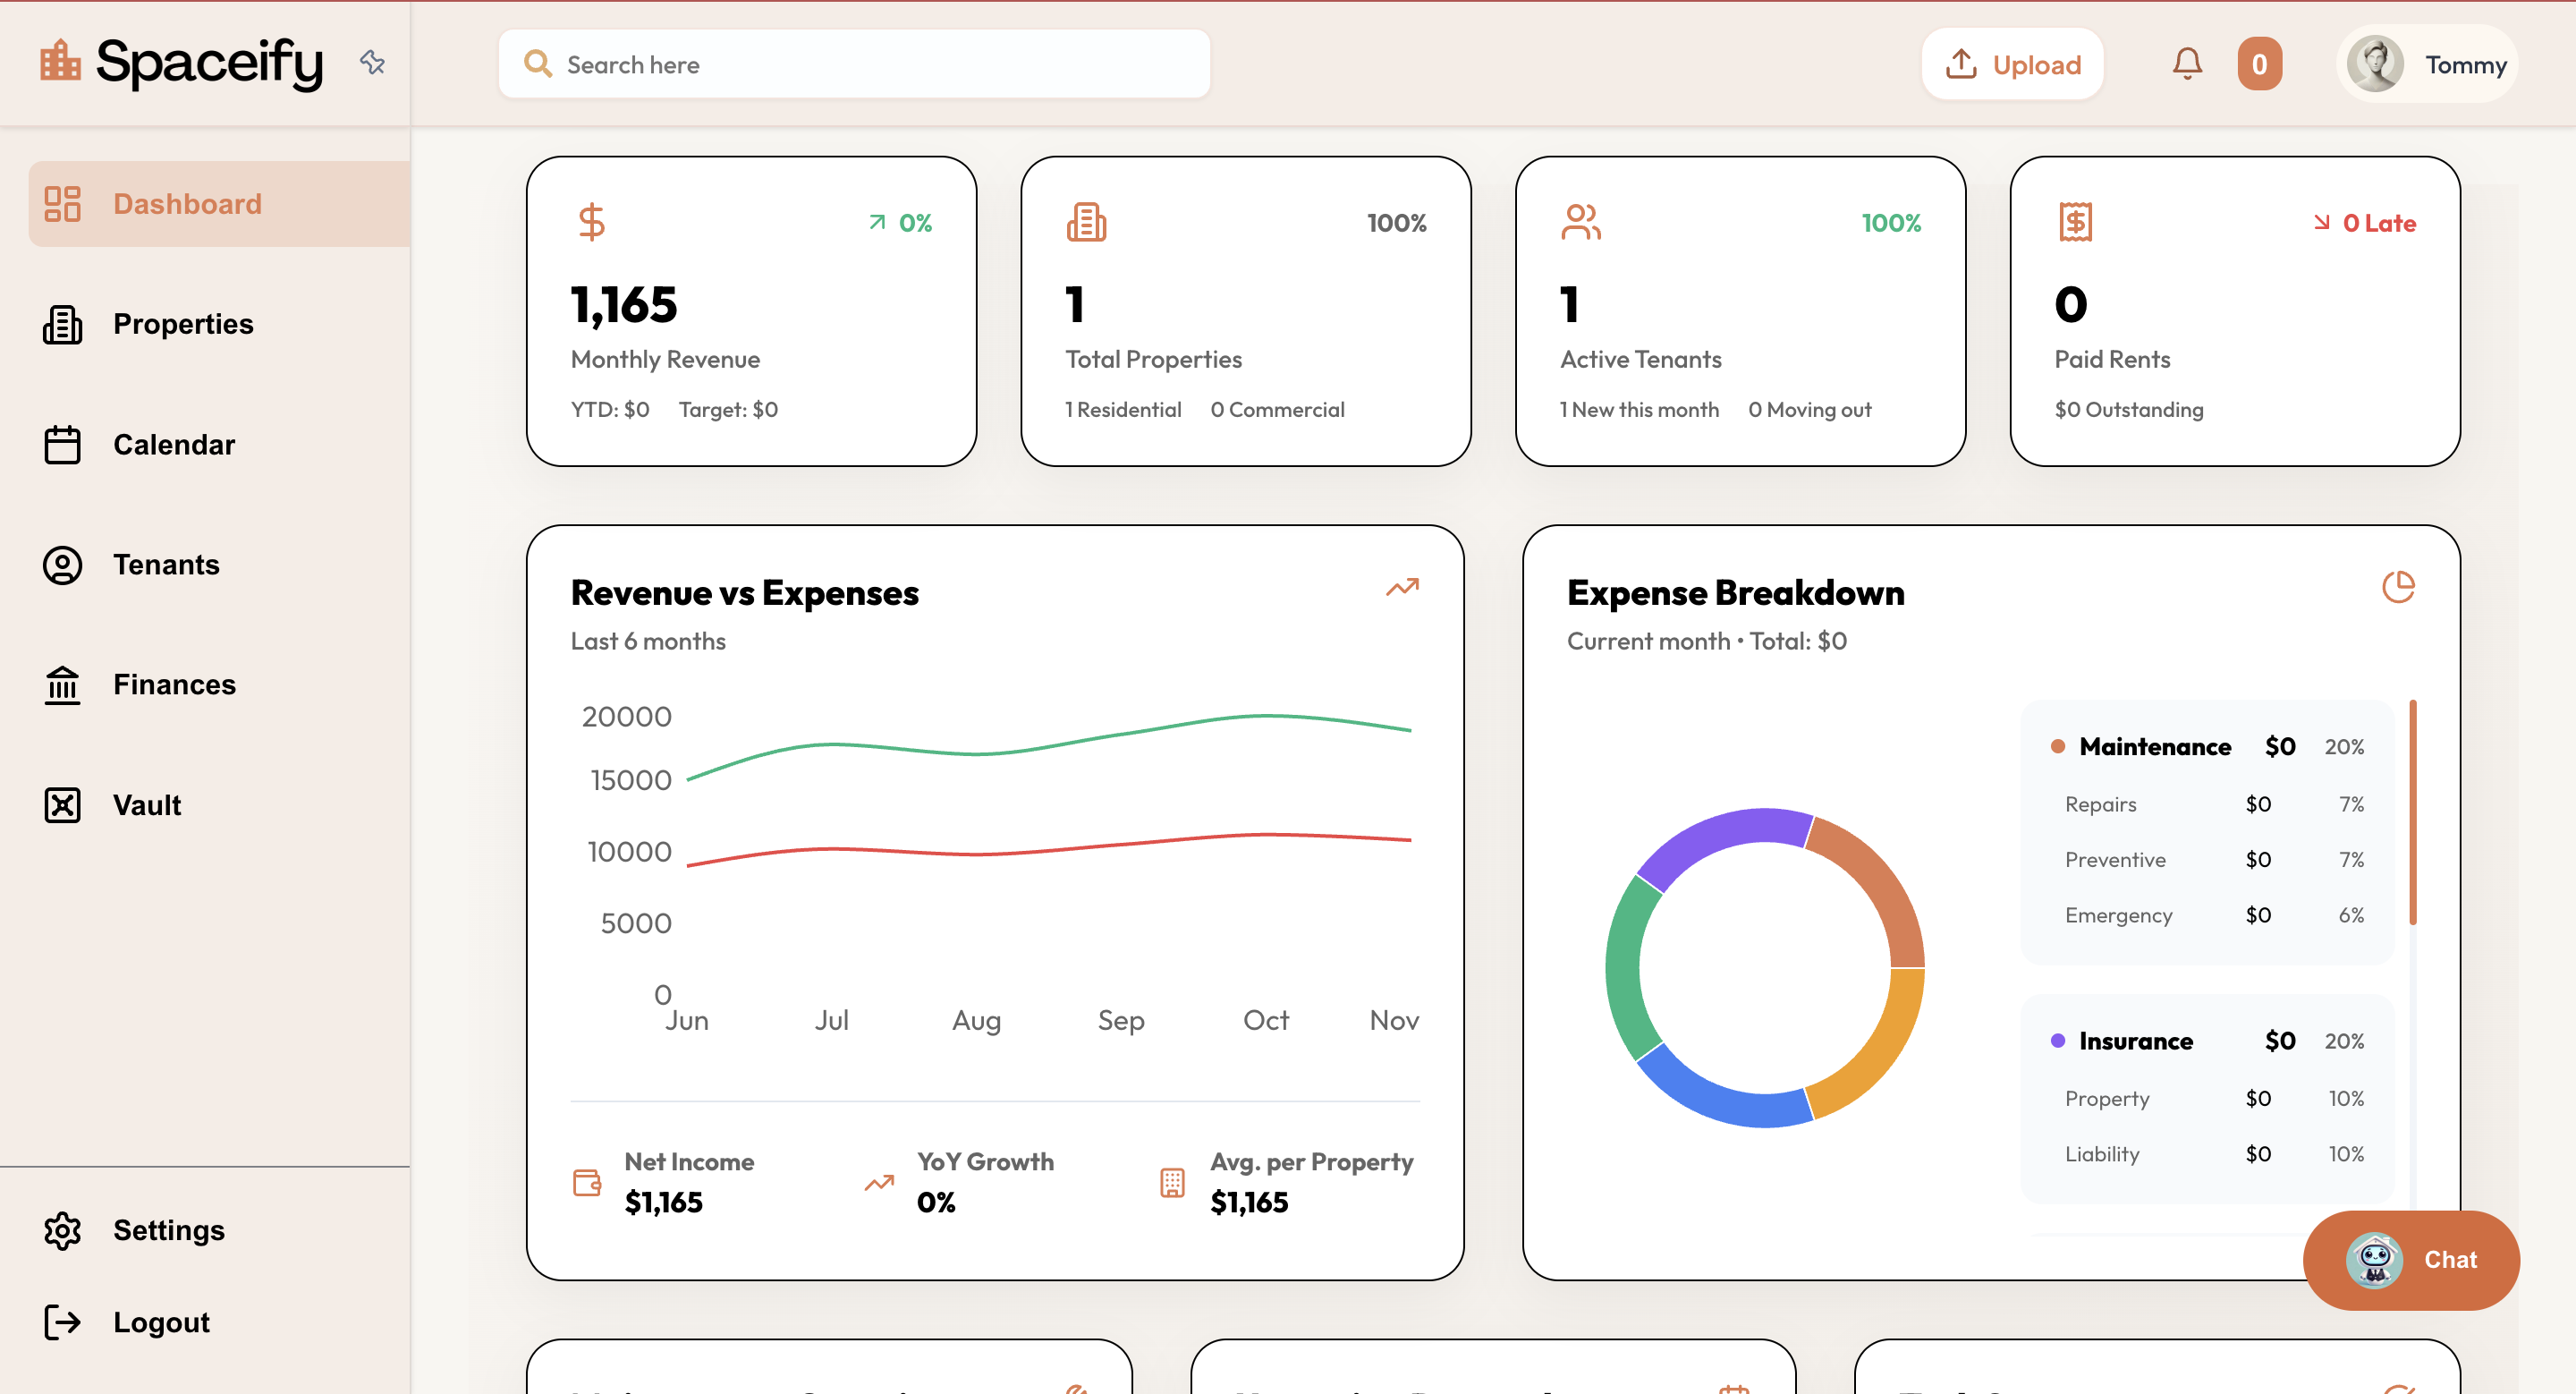
Task: Click the Property insurance row
Action: (2213, 1098)
